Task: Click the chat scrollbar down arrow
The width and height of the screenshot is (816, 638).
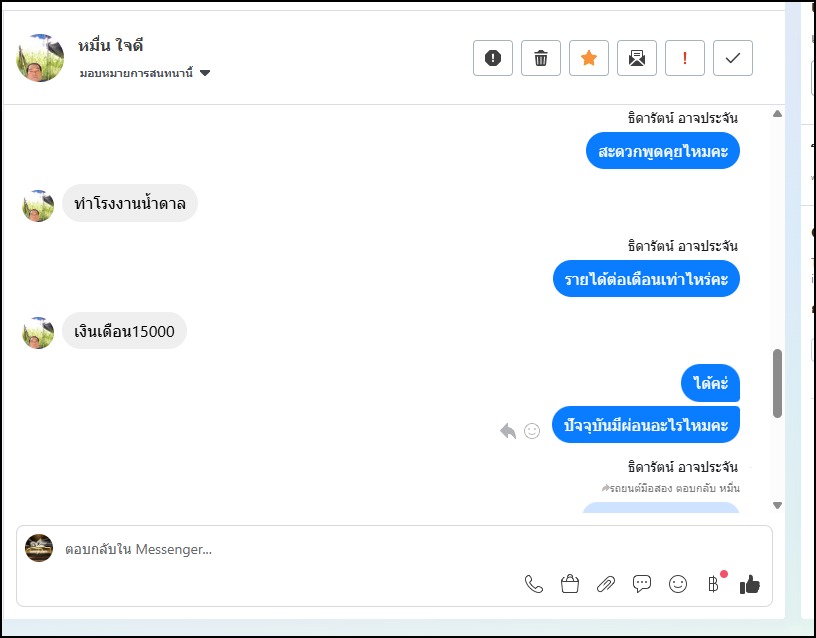Action: click(778, 505)
